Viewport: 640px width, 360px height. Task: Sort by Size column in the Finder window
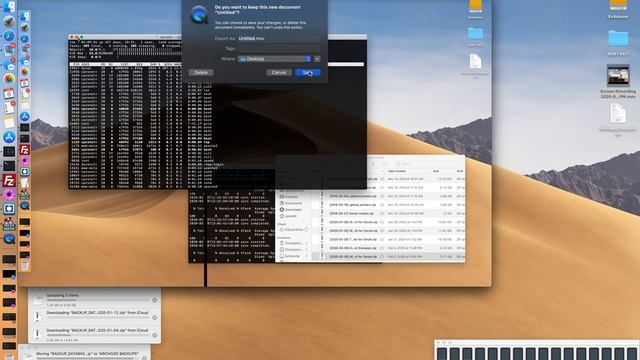pos(436,171)
